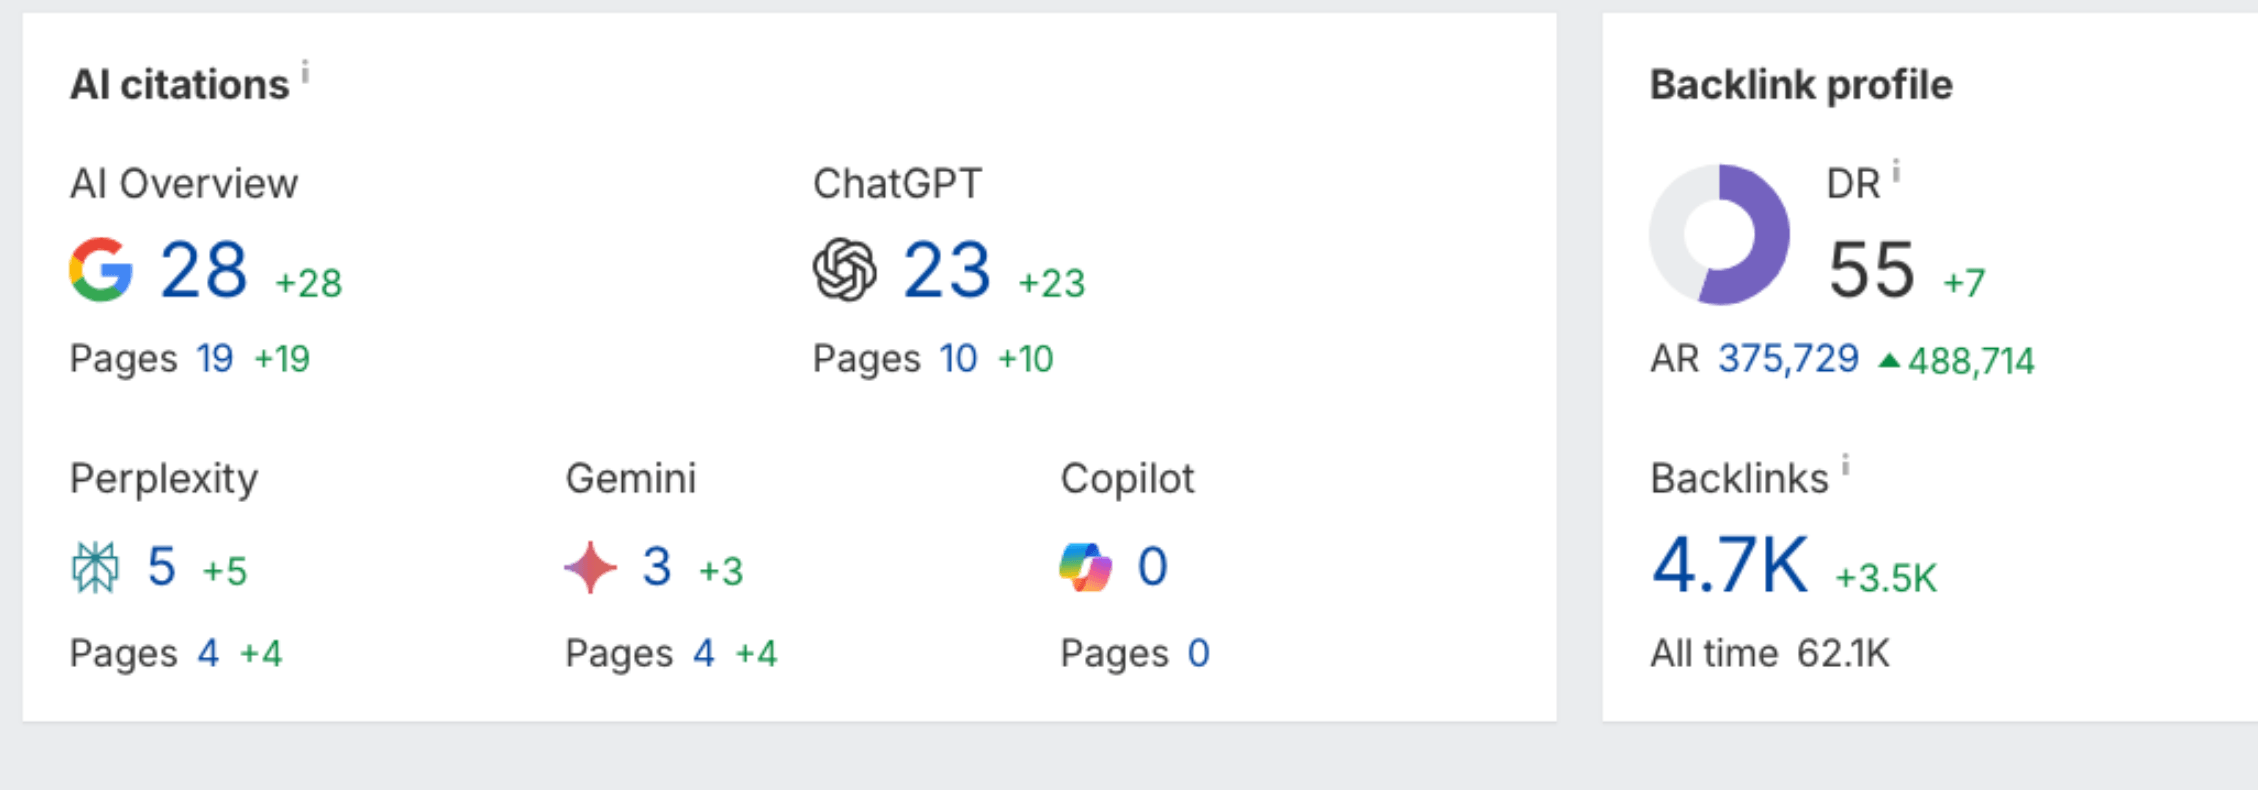Open the Copilot citations count 0

(x=1152, y=567)
